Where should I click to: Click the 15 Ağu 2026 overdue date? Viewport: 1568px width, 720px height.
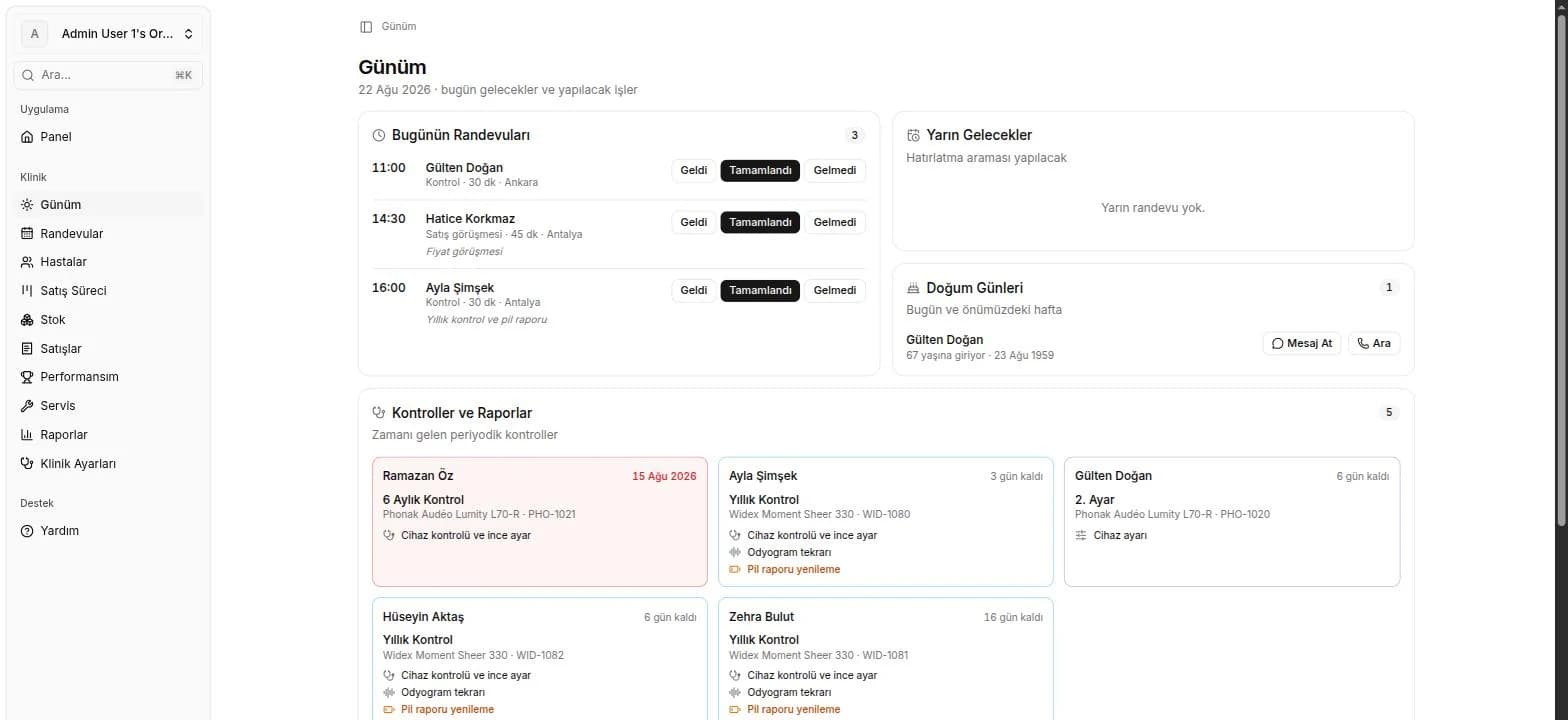[x=664, y=477]
